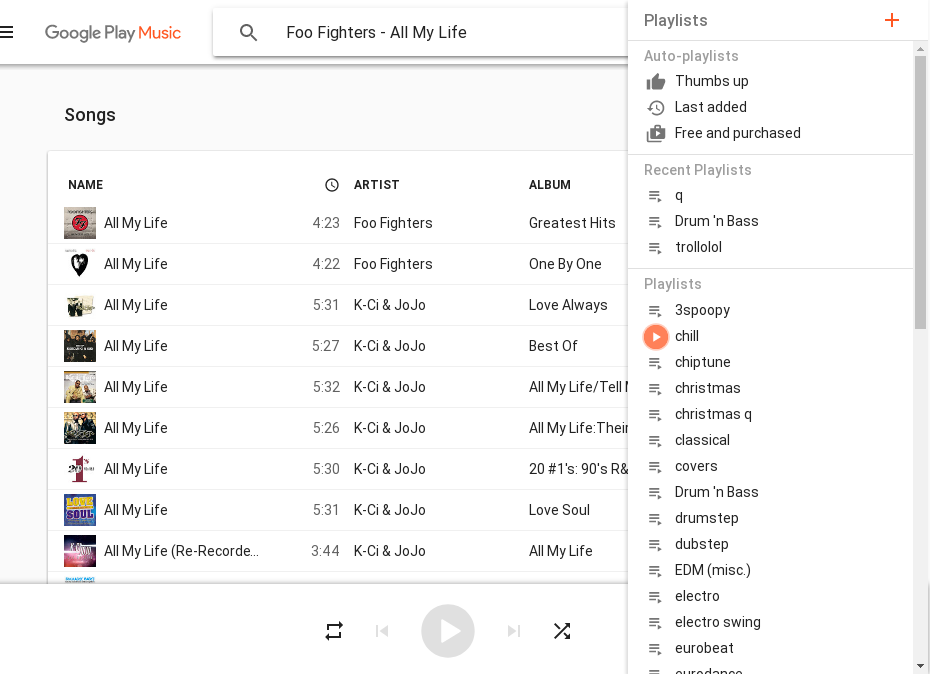930x674 pixels.
Task: Click the Last added history icon
Action: click(655, 107)
